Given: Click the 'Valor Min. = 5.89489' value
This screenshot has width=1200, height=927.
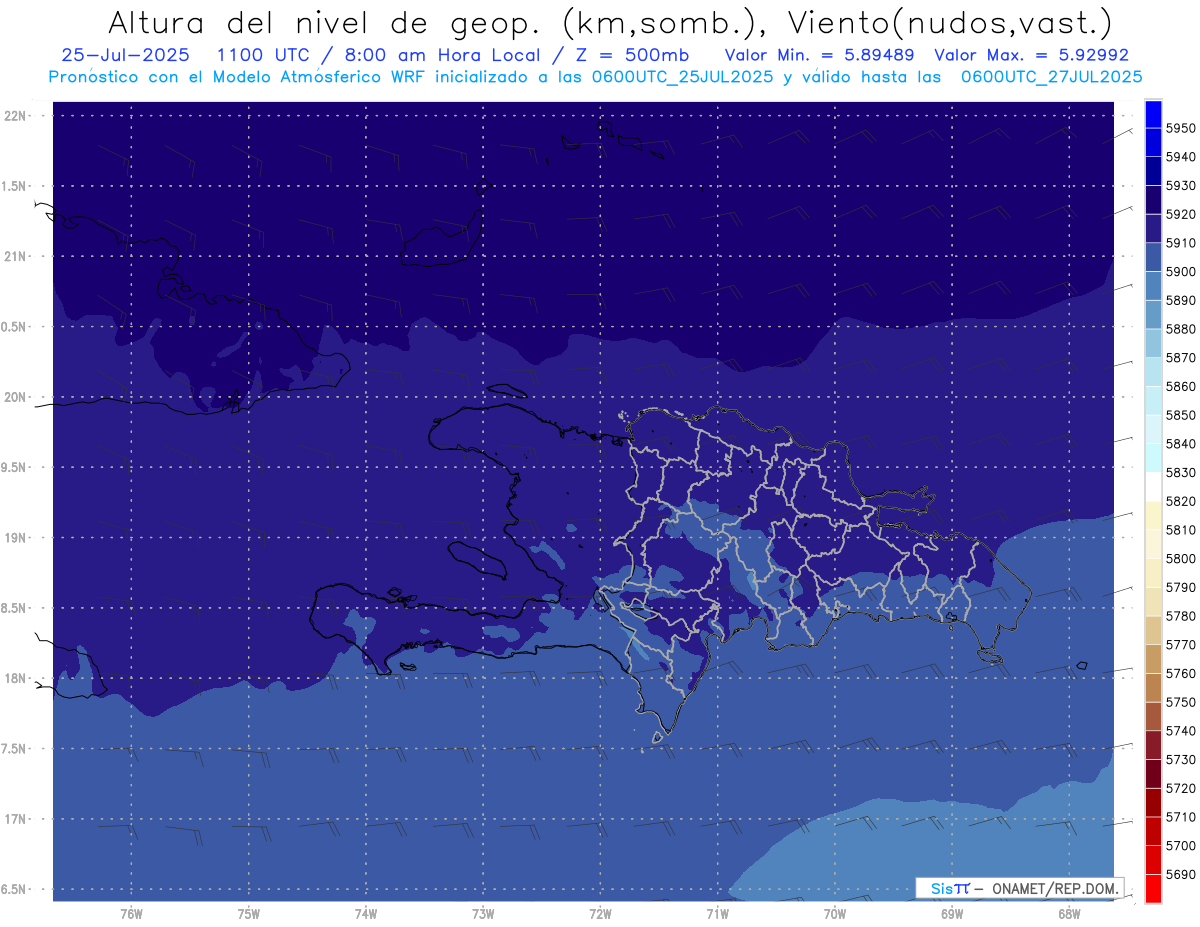Looking at the screenshot, I should pyautogui.click(x=820, y=55).
